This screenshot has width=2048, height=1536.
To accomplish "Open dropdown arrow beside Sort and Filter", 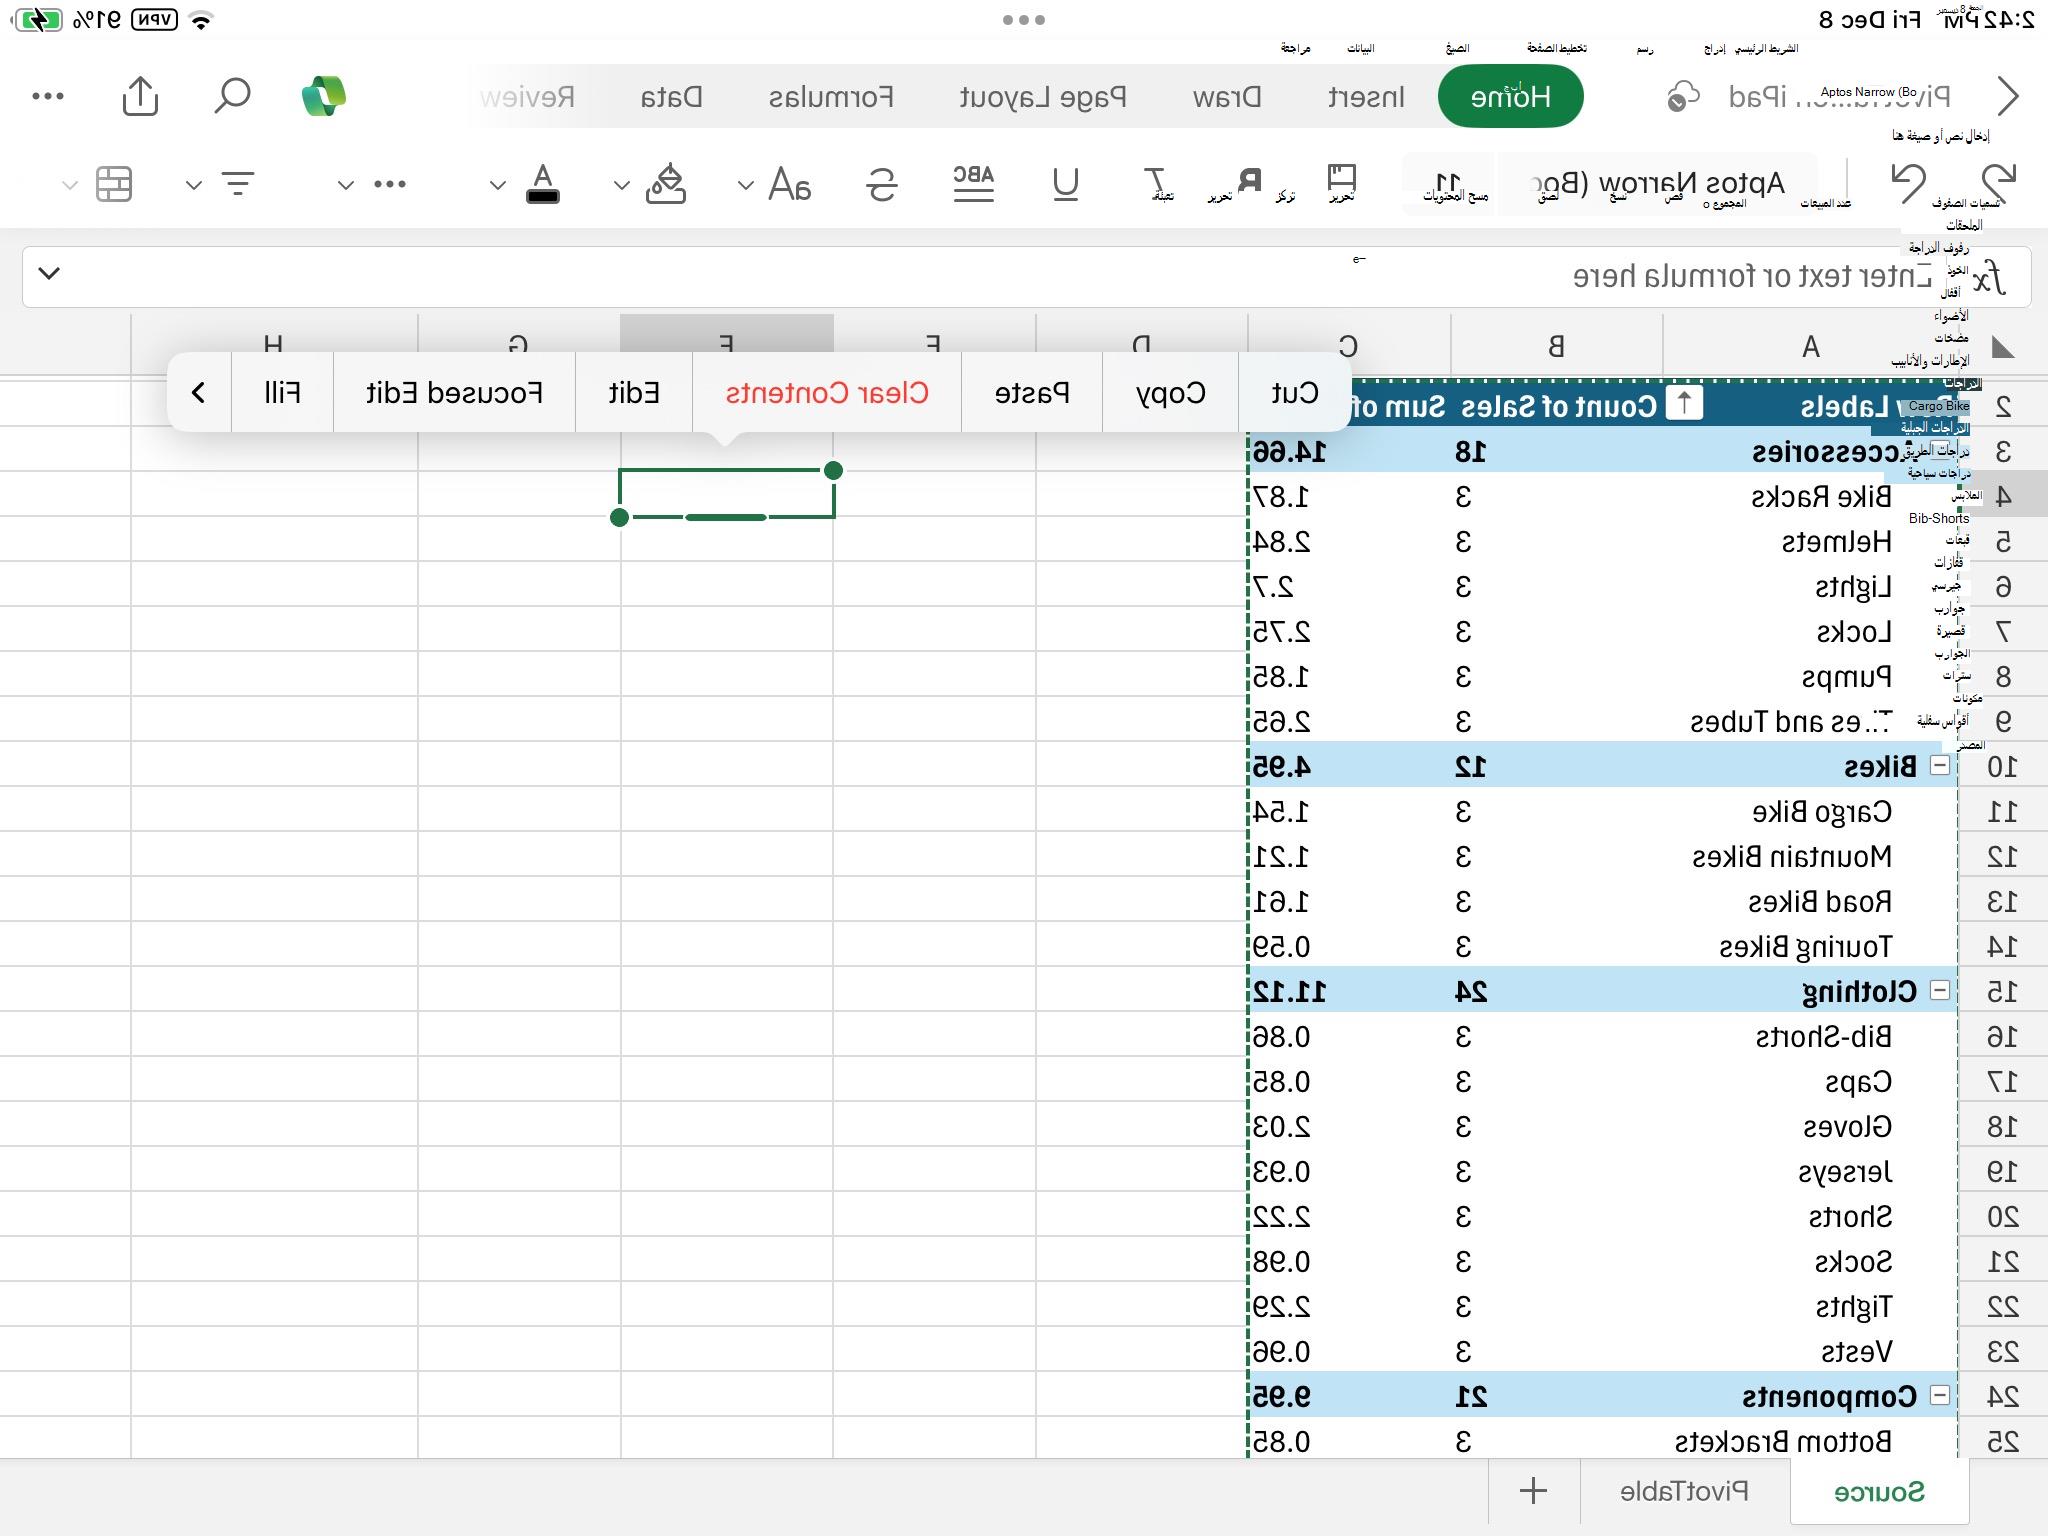I will 193,185.
